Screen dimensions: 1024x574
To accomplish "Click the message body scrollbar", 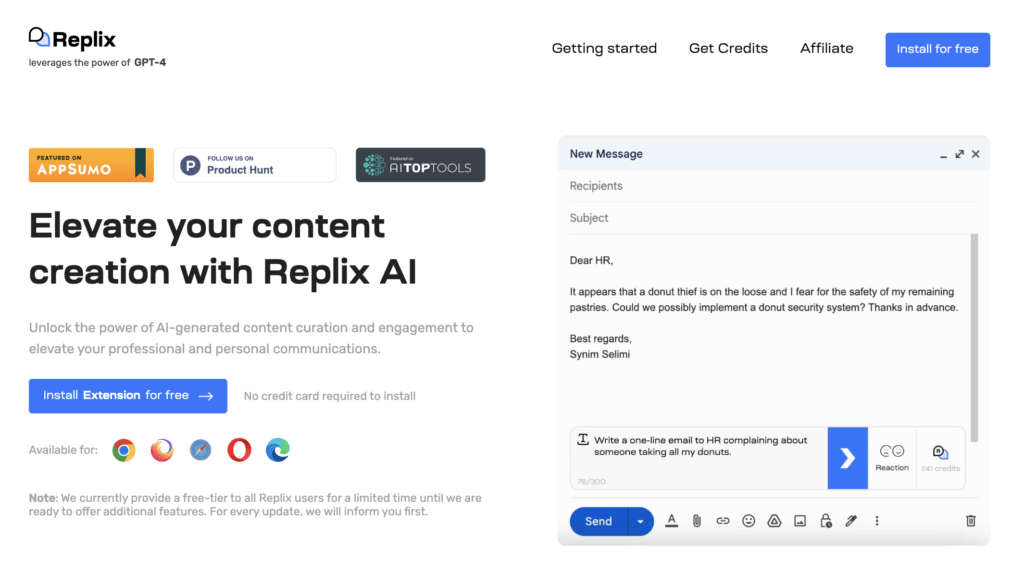I will click(974, 338).
